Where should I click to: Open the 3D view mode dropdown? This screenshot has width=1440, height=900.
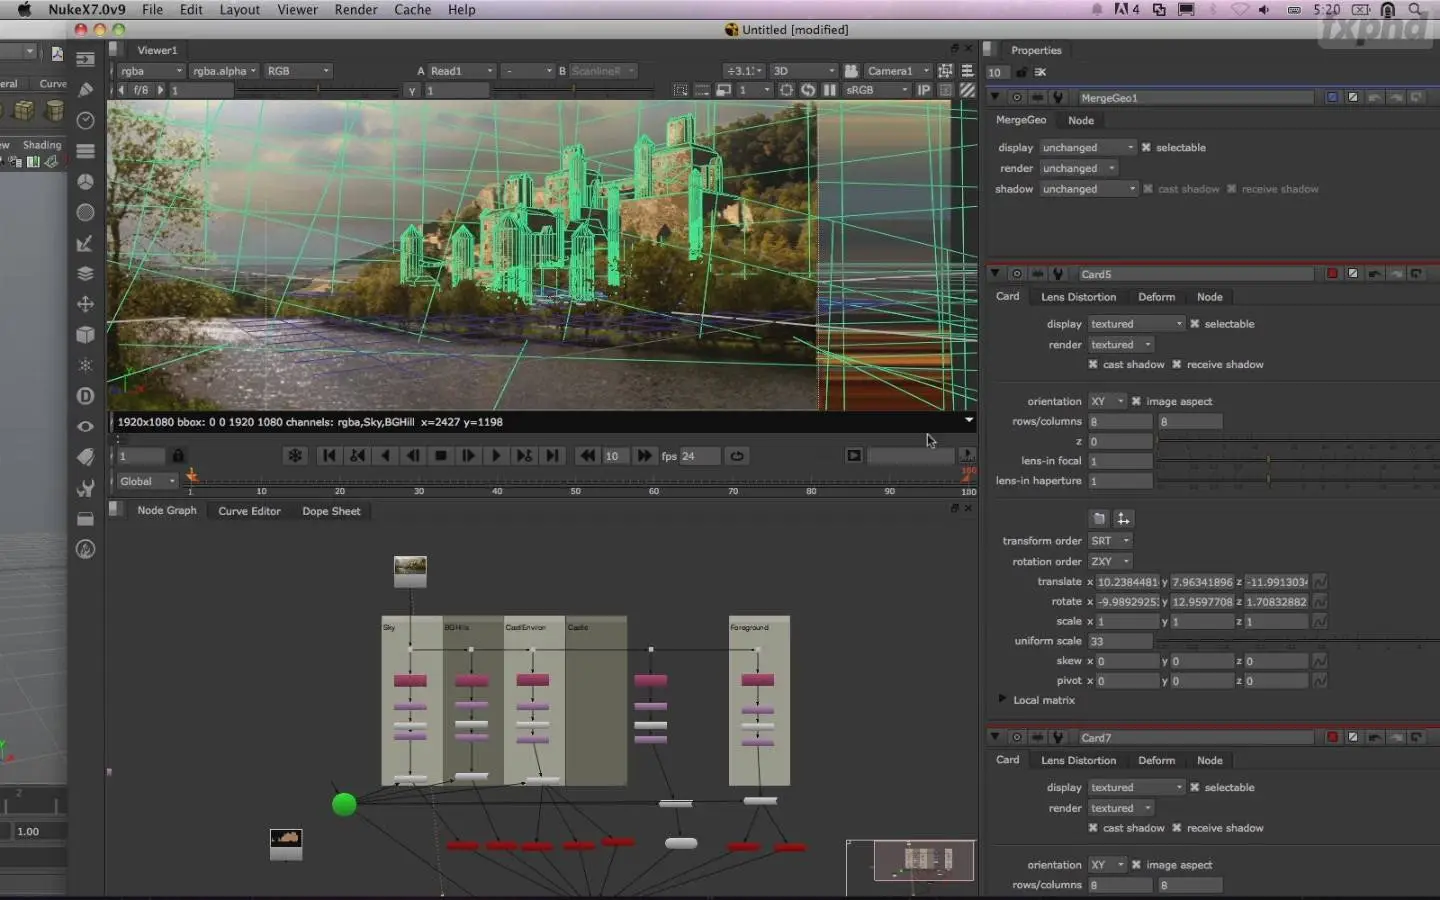tap(804, 71)
